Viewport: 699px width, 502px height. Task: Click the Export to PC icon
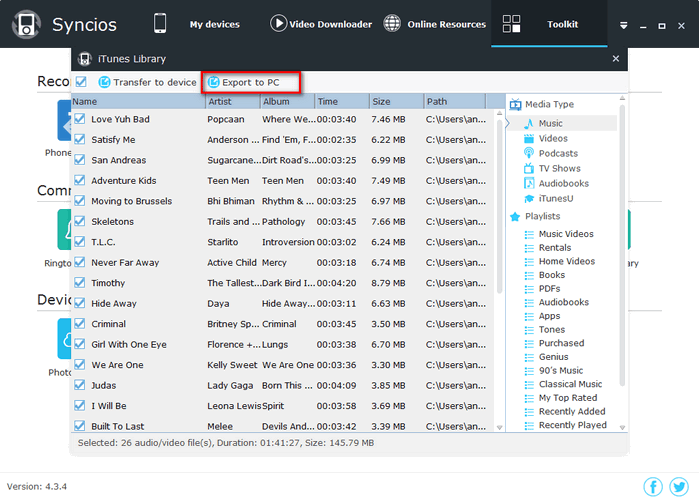(x=214, y=82)
